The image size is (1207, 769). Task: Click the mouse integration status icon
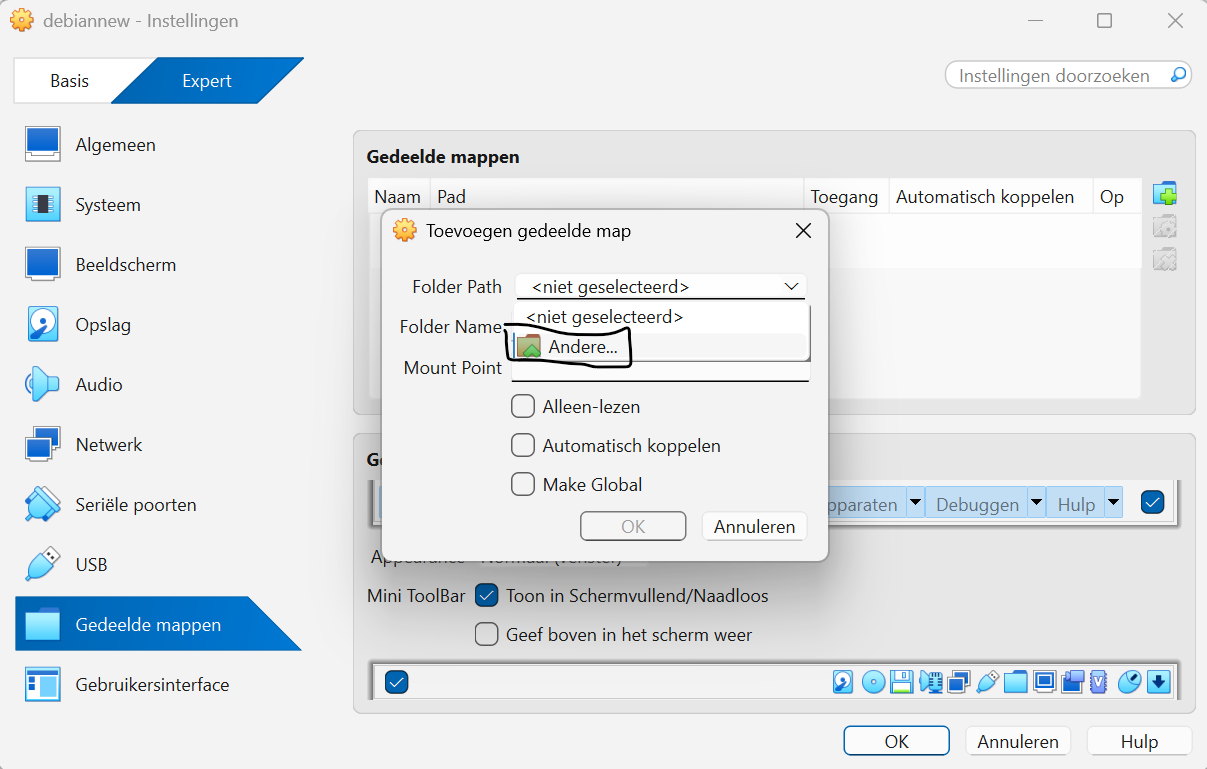1129,682
